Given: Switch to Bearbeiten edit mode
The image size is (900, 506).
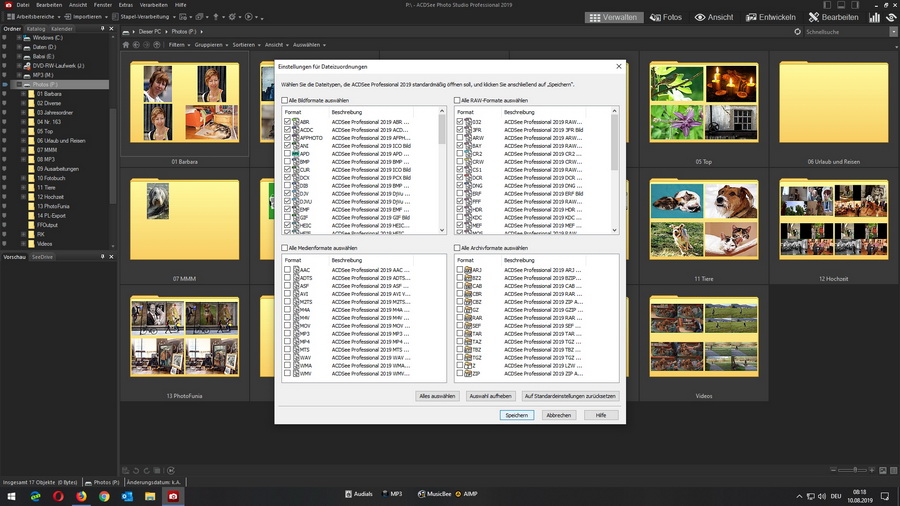Looking at the screenshot, I should pyautogui.click(x=833, y=17).
